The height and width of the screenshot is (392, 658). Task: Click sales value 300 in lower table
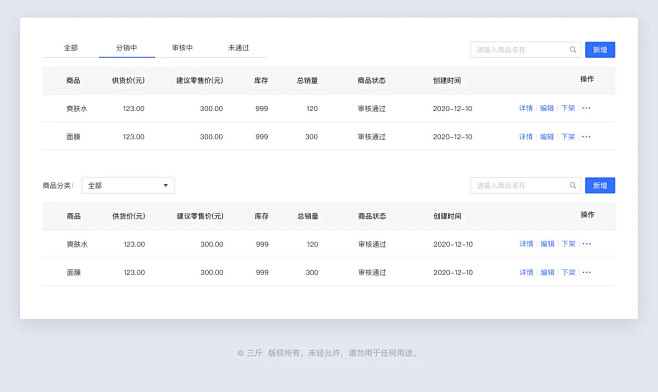312,272
